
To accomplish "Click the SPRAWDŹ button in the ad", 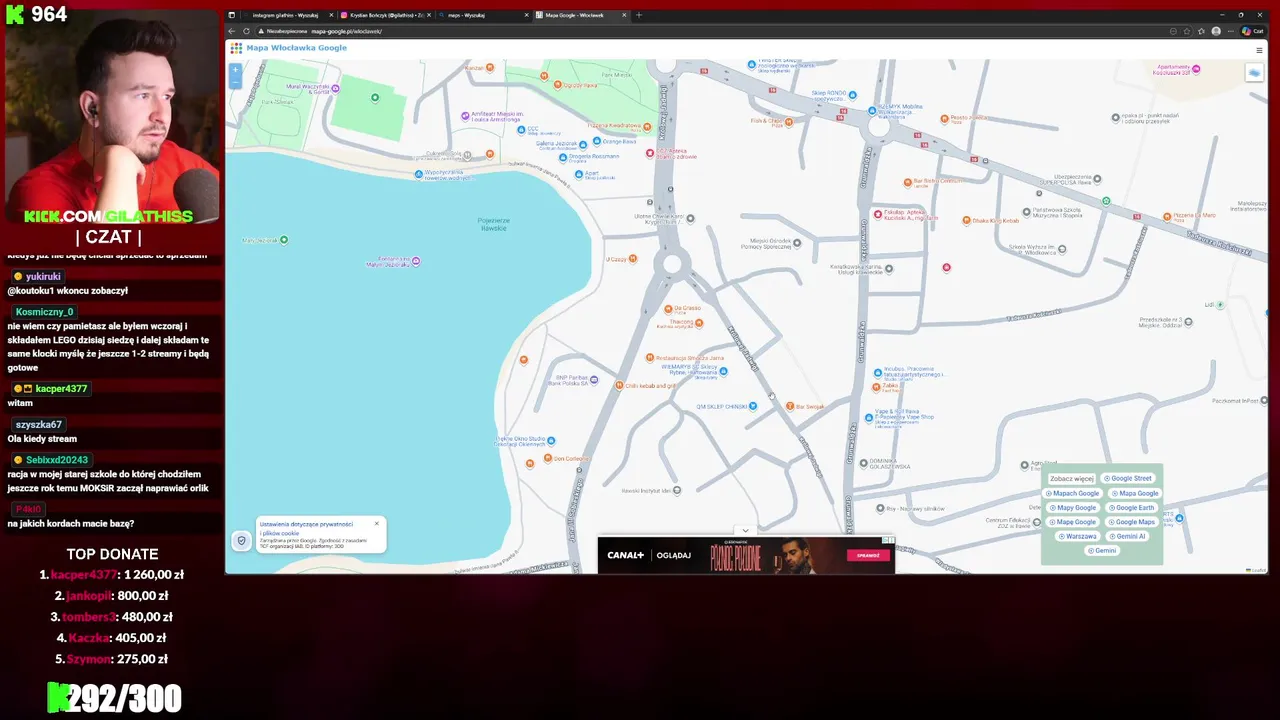I will click(x=867, y=555).
